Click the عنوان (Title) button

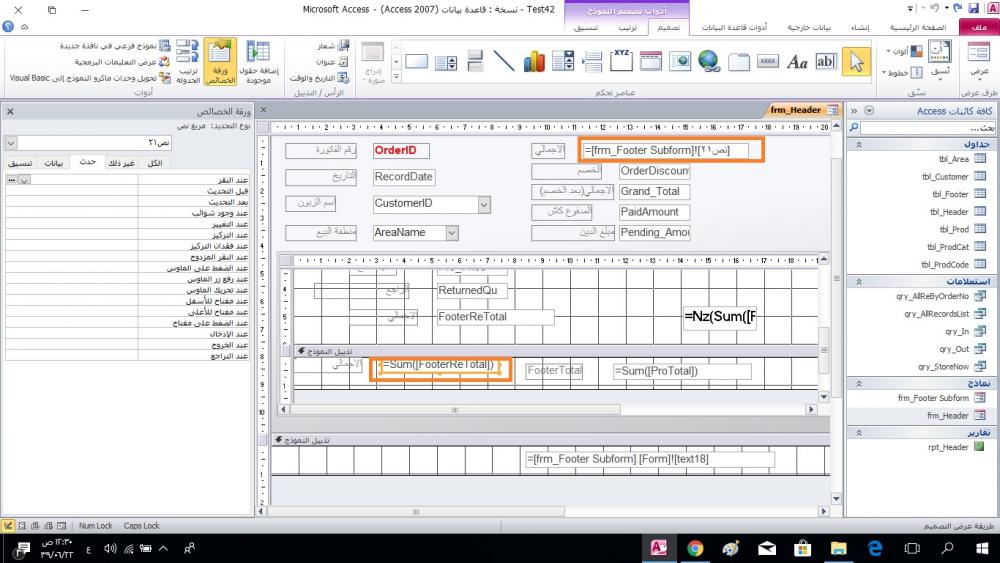coord(332,62)
